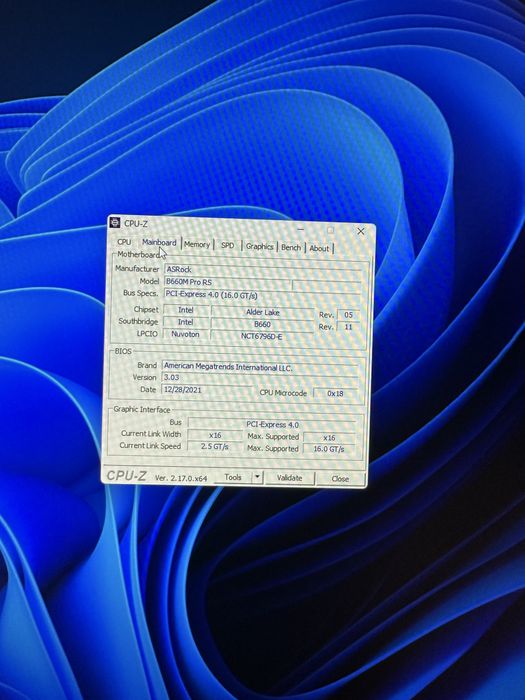Switch to the CPU tab

(124, 242)
